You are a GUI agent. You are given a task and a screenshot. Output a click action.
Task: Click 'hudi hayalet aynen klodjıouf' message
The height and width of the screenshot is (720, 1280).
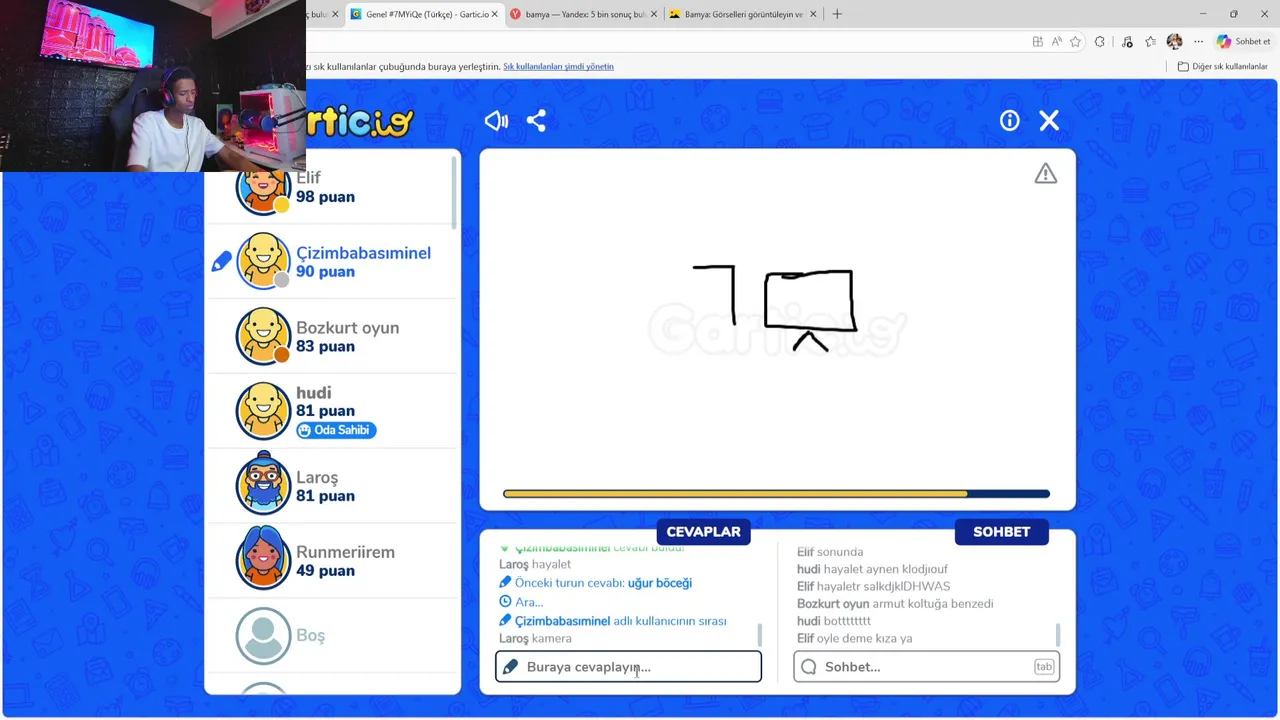[873, 569]
